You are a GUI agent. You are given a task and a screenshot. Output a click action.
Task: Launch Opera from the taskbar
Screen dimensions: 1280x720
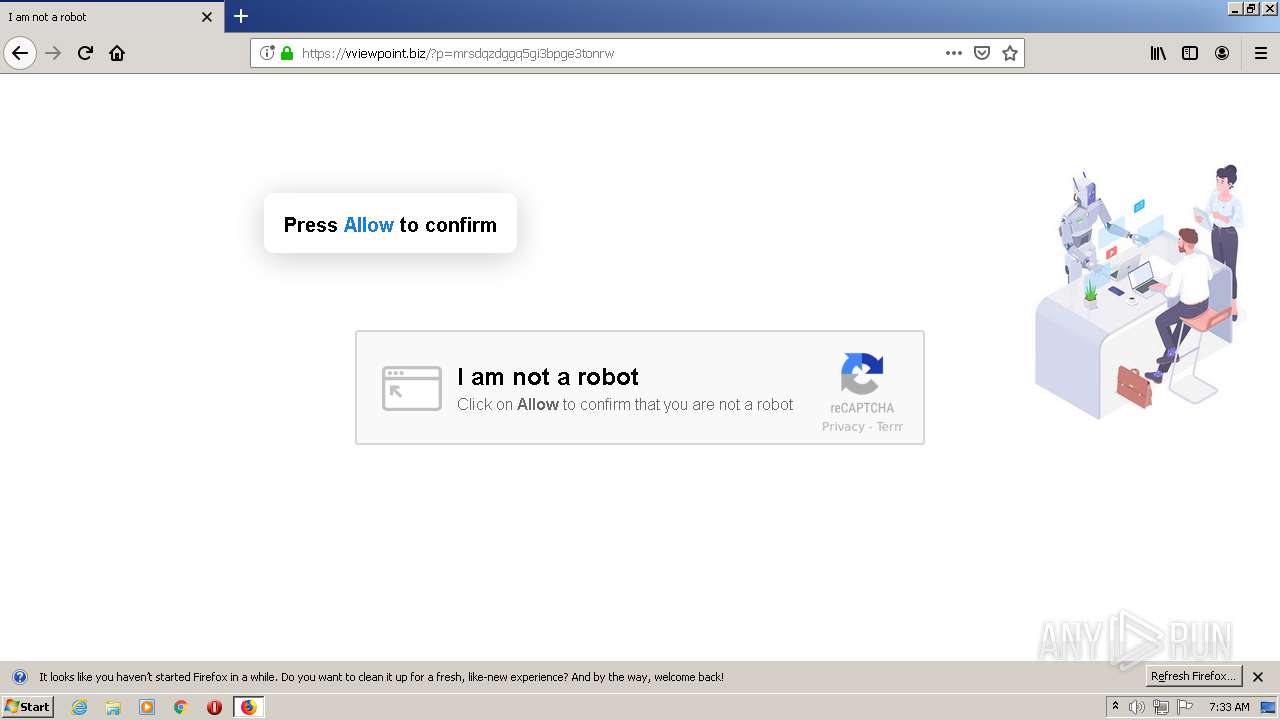click(x=214, y=707)
